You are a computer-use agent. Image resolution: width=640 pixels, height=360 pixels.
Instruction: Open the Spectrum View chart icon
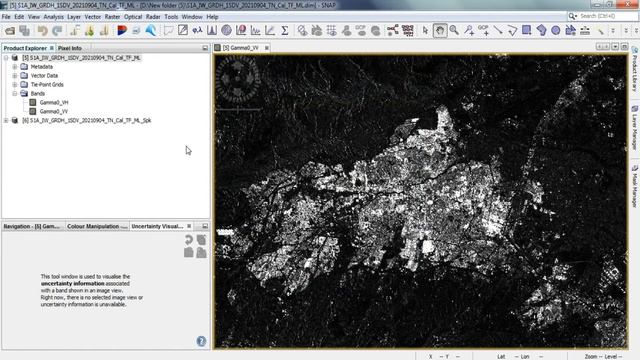click(256, 31)
